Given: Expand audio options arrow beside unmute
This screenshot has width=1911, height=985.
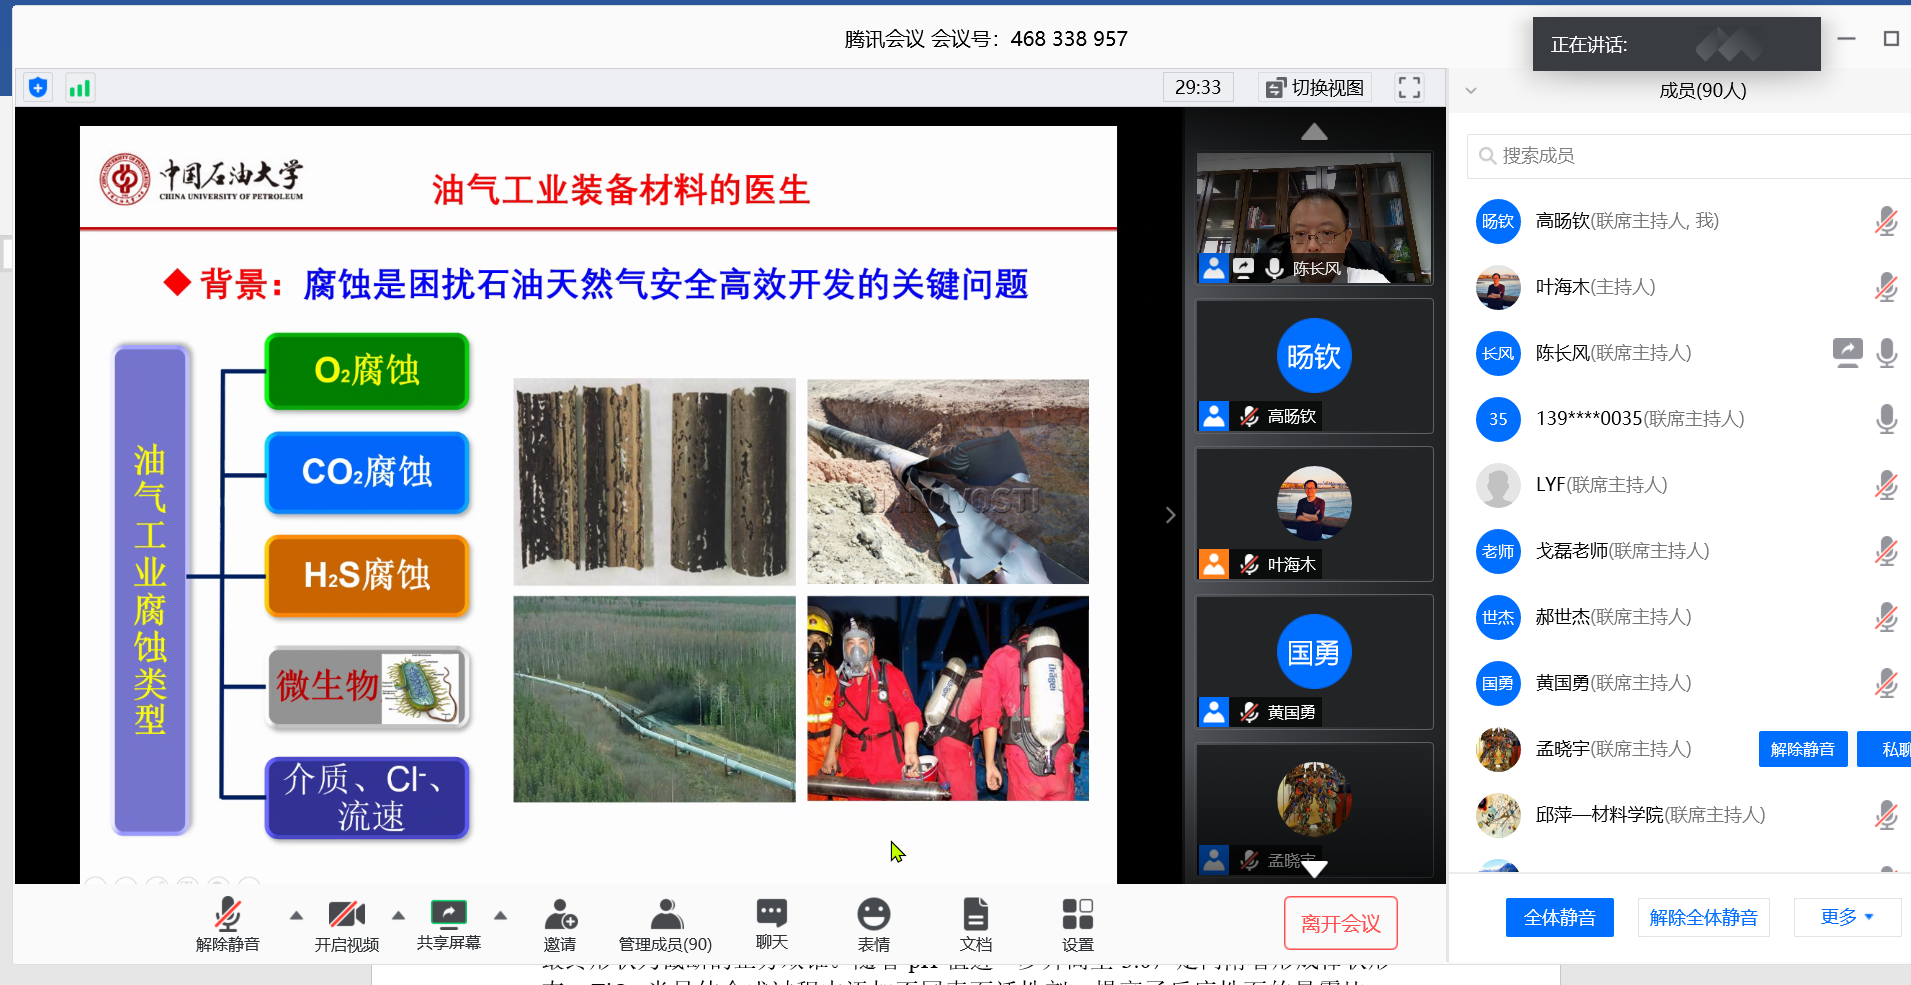Looking at the screenshot, I should (x=296, y=915).
